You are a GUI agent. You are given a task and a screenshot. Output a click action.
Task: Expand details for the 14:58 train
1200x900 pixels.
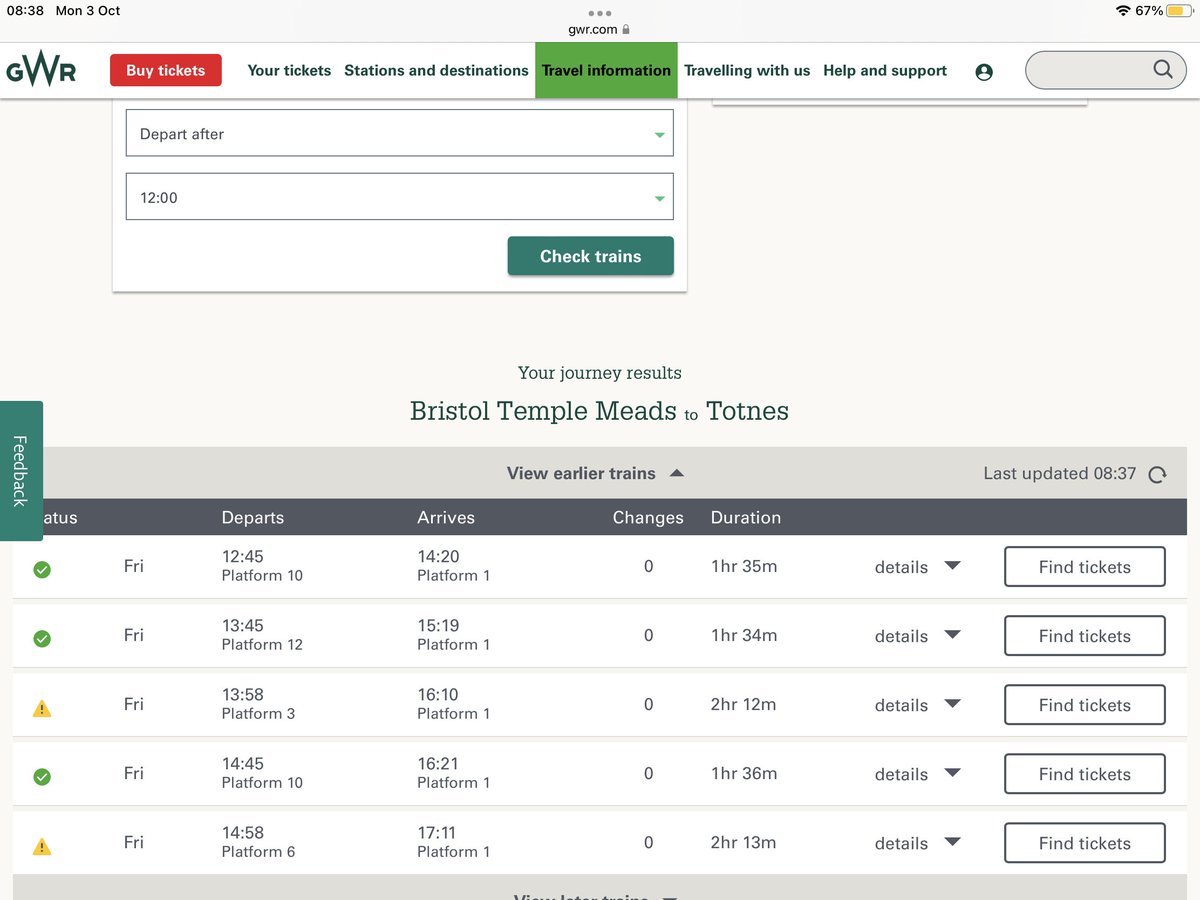pyautogui.click(x=917, y=843)
